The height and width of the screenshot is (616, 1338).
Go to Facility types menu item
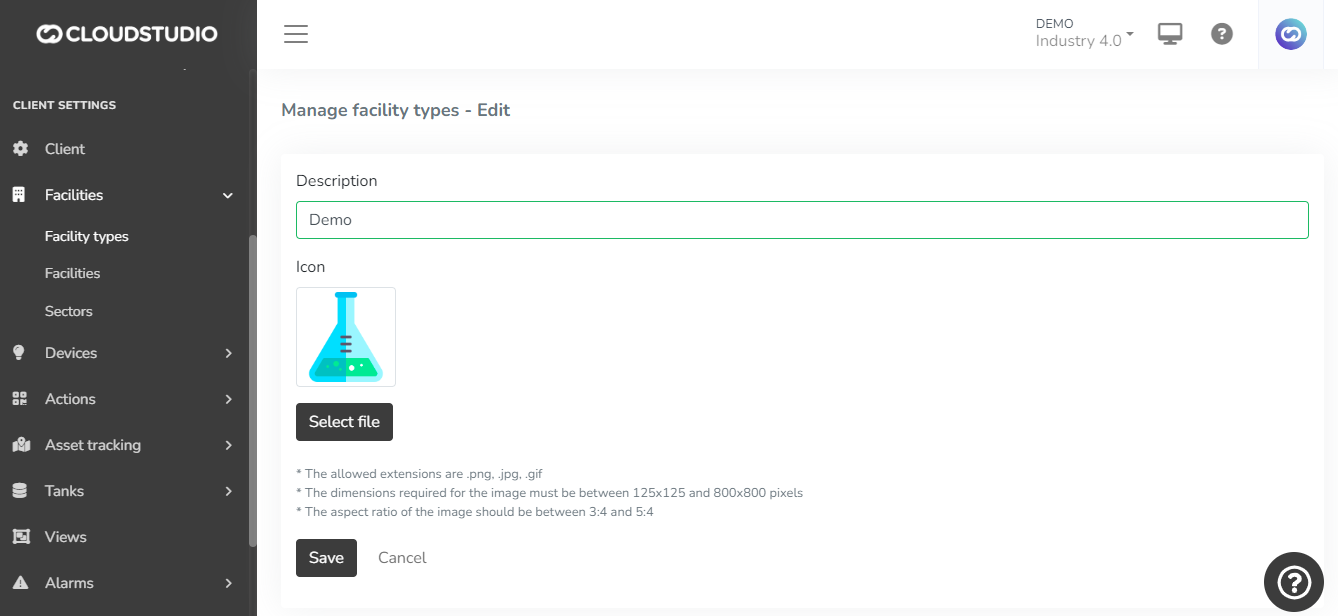click(x=87, y=237)
